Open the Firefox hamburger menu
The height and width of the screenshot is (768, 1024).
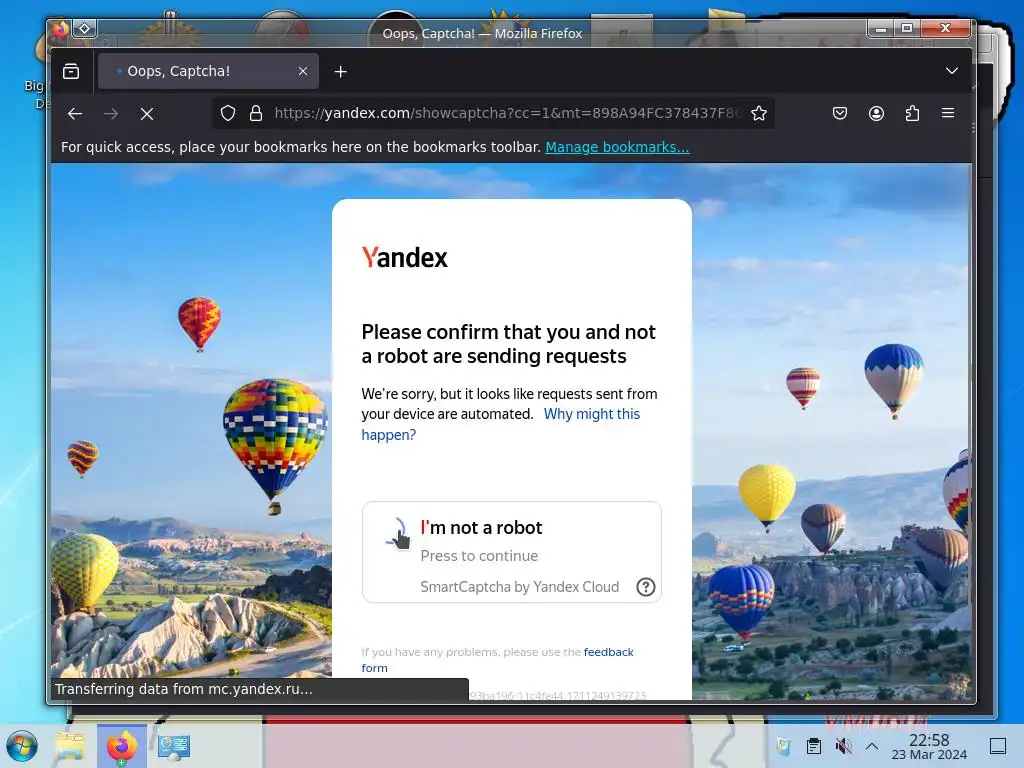click(x=948, y=114)
